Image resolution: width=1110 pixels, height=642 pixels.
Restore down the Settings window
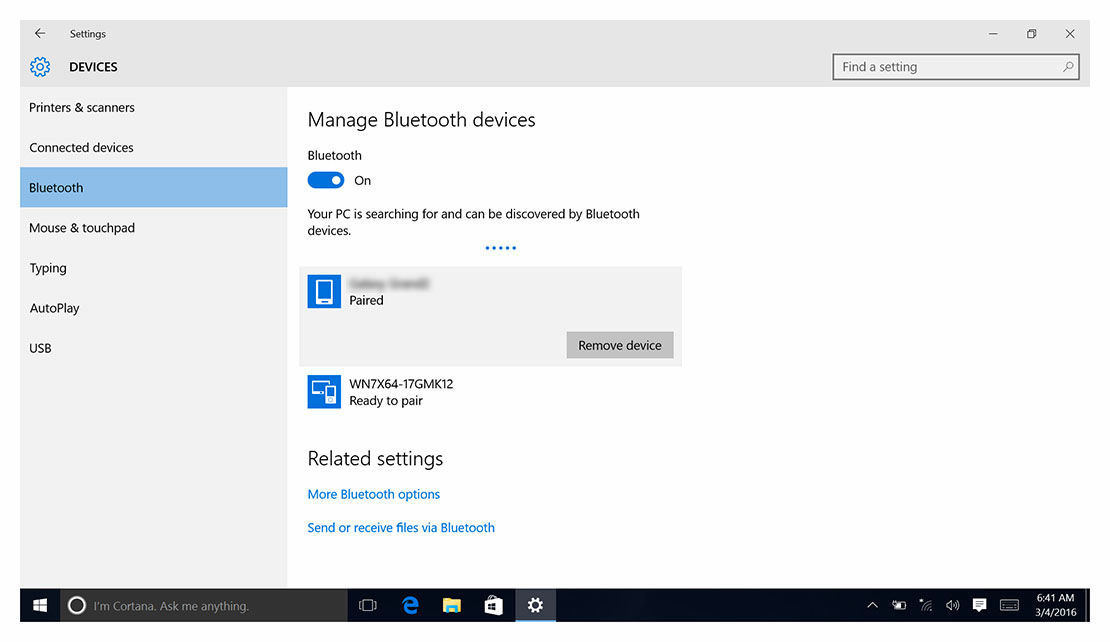tap(1031, 33)
